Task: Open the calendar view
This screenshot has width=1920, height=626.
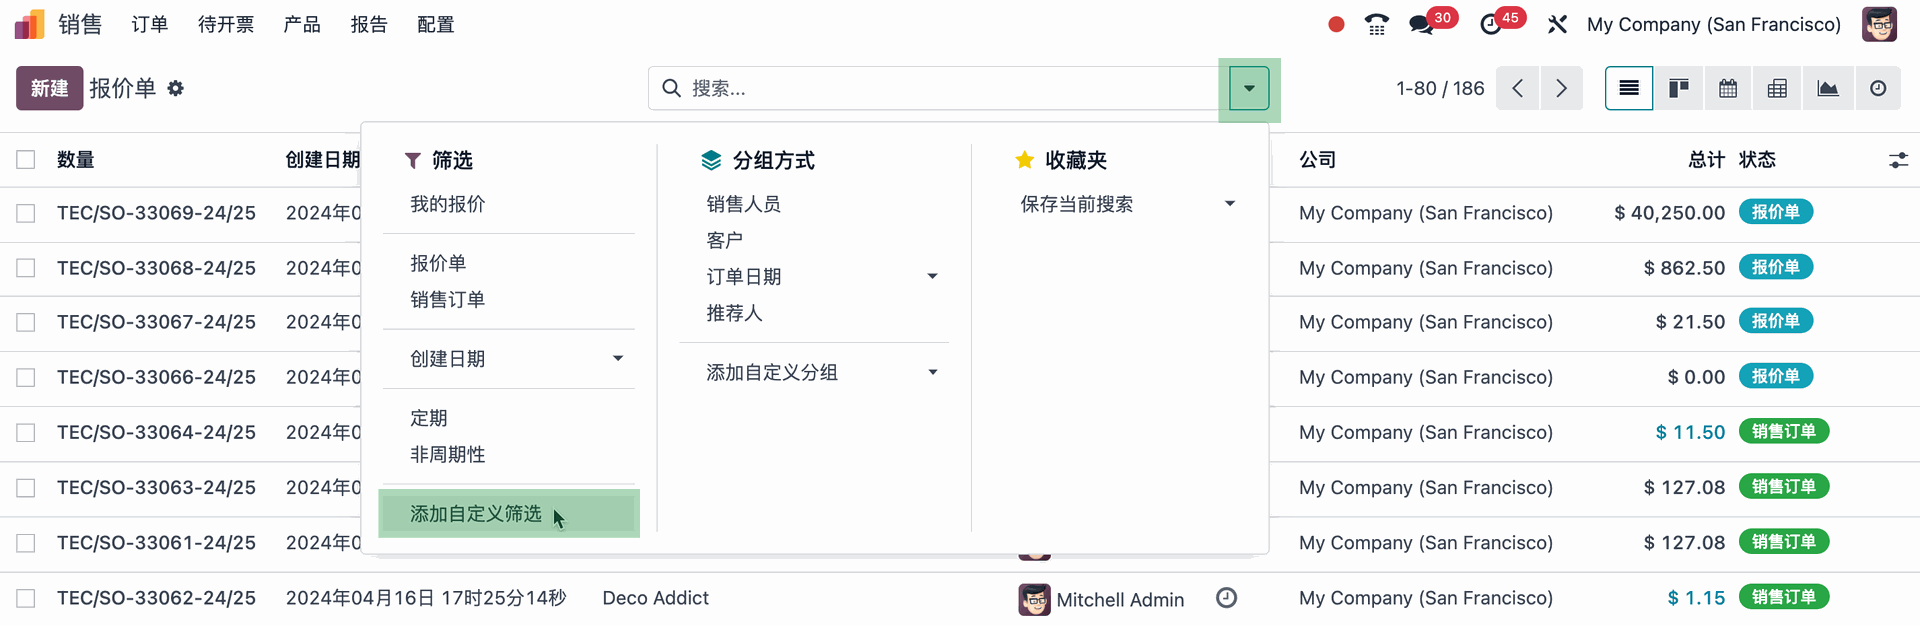Action: (1728, 89)
